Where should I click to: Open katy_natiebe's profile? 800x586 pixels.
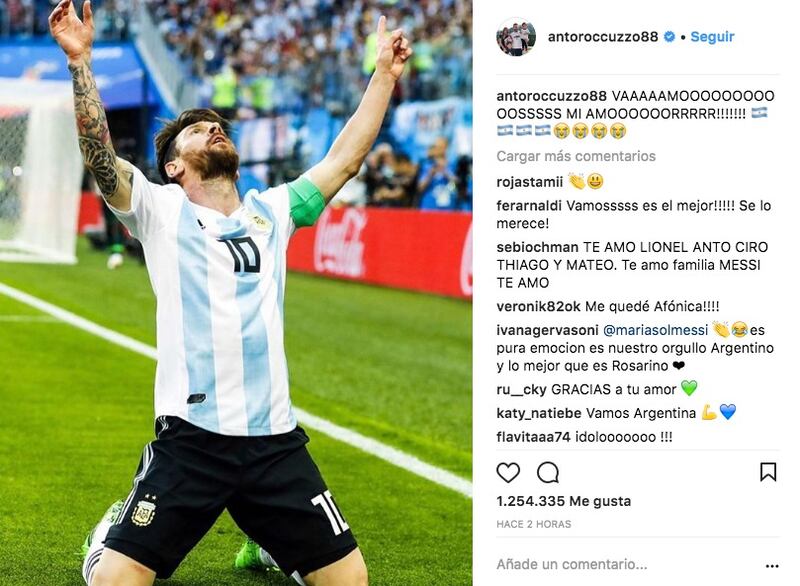[539, 414]
